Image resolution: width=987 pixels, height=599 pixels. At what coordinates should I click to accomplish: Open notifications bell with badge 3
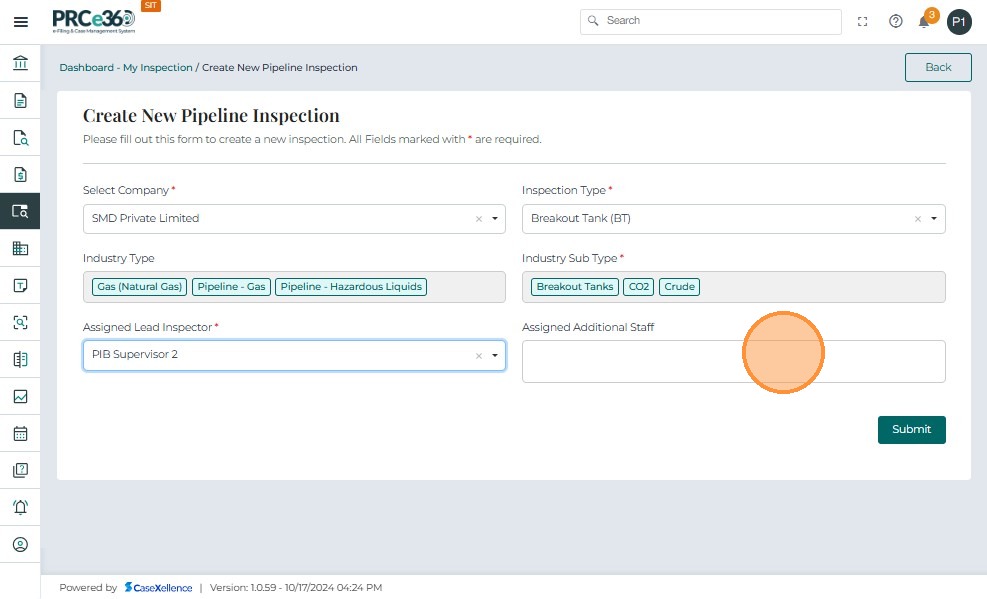[925, 21]
